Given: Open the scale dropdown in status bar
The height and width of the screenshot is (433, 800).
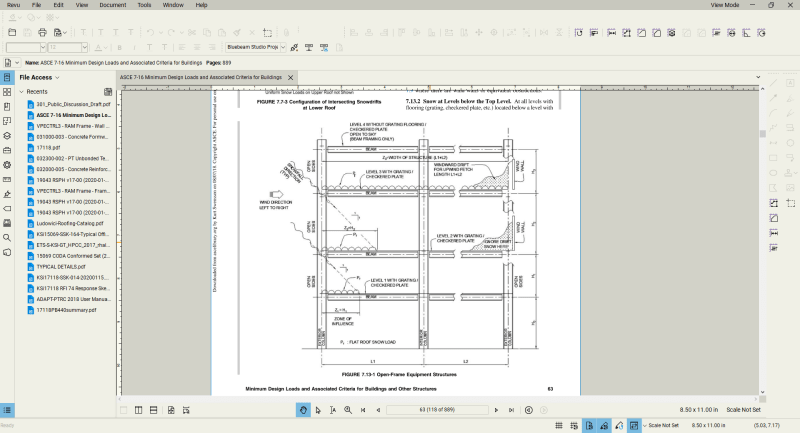Looking at the screenshot, I should click(x=644, y=425).
